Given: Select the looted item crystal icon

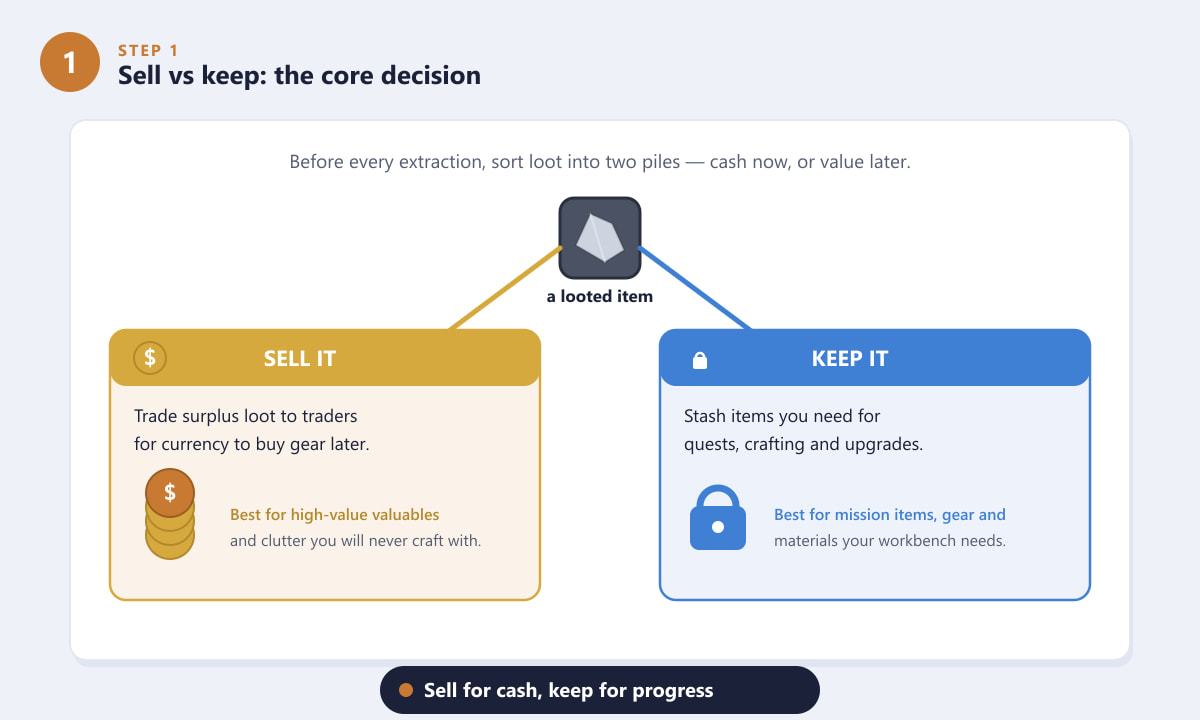Looking at the screenshot, I should pyautogui.click(x=600, y=238).
